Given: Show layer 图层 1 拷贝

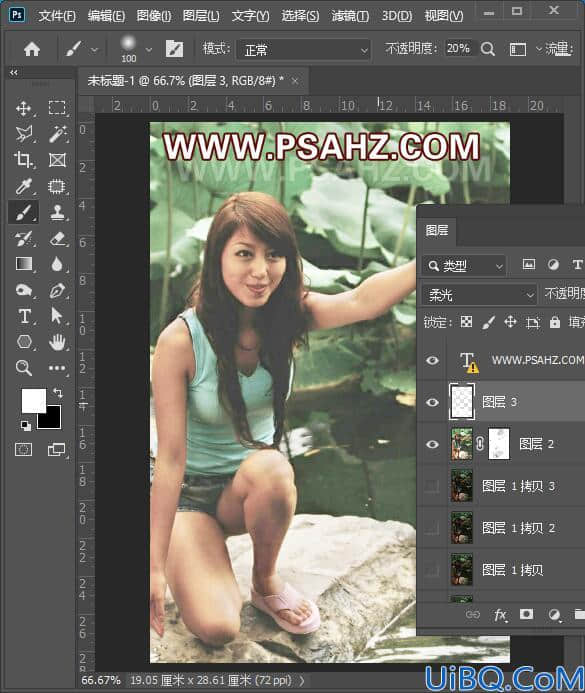Looking at the screenshot, I should point(432,570).
